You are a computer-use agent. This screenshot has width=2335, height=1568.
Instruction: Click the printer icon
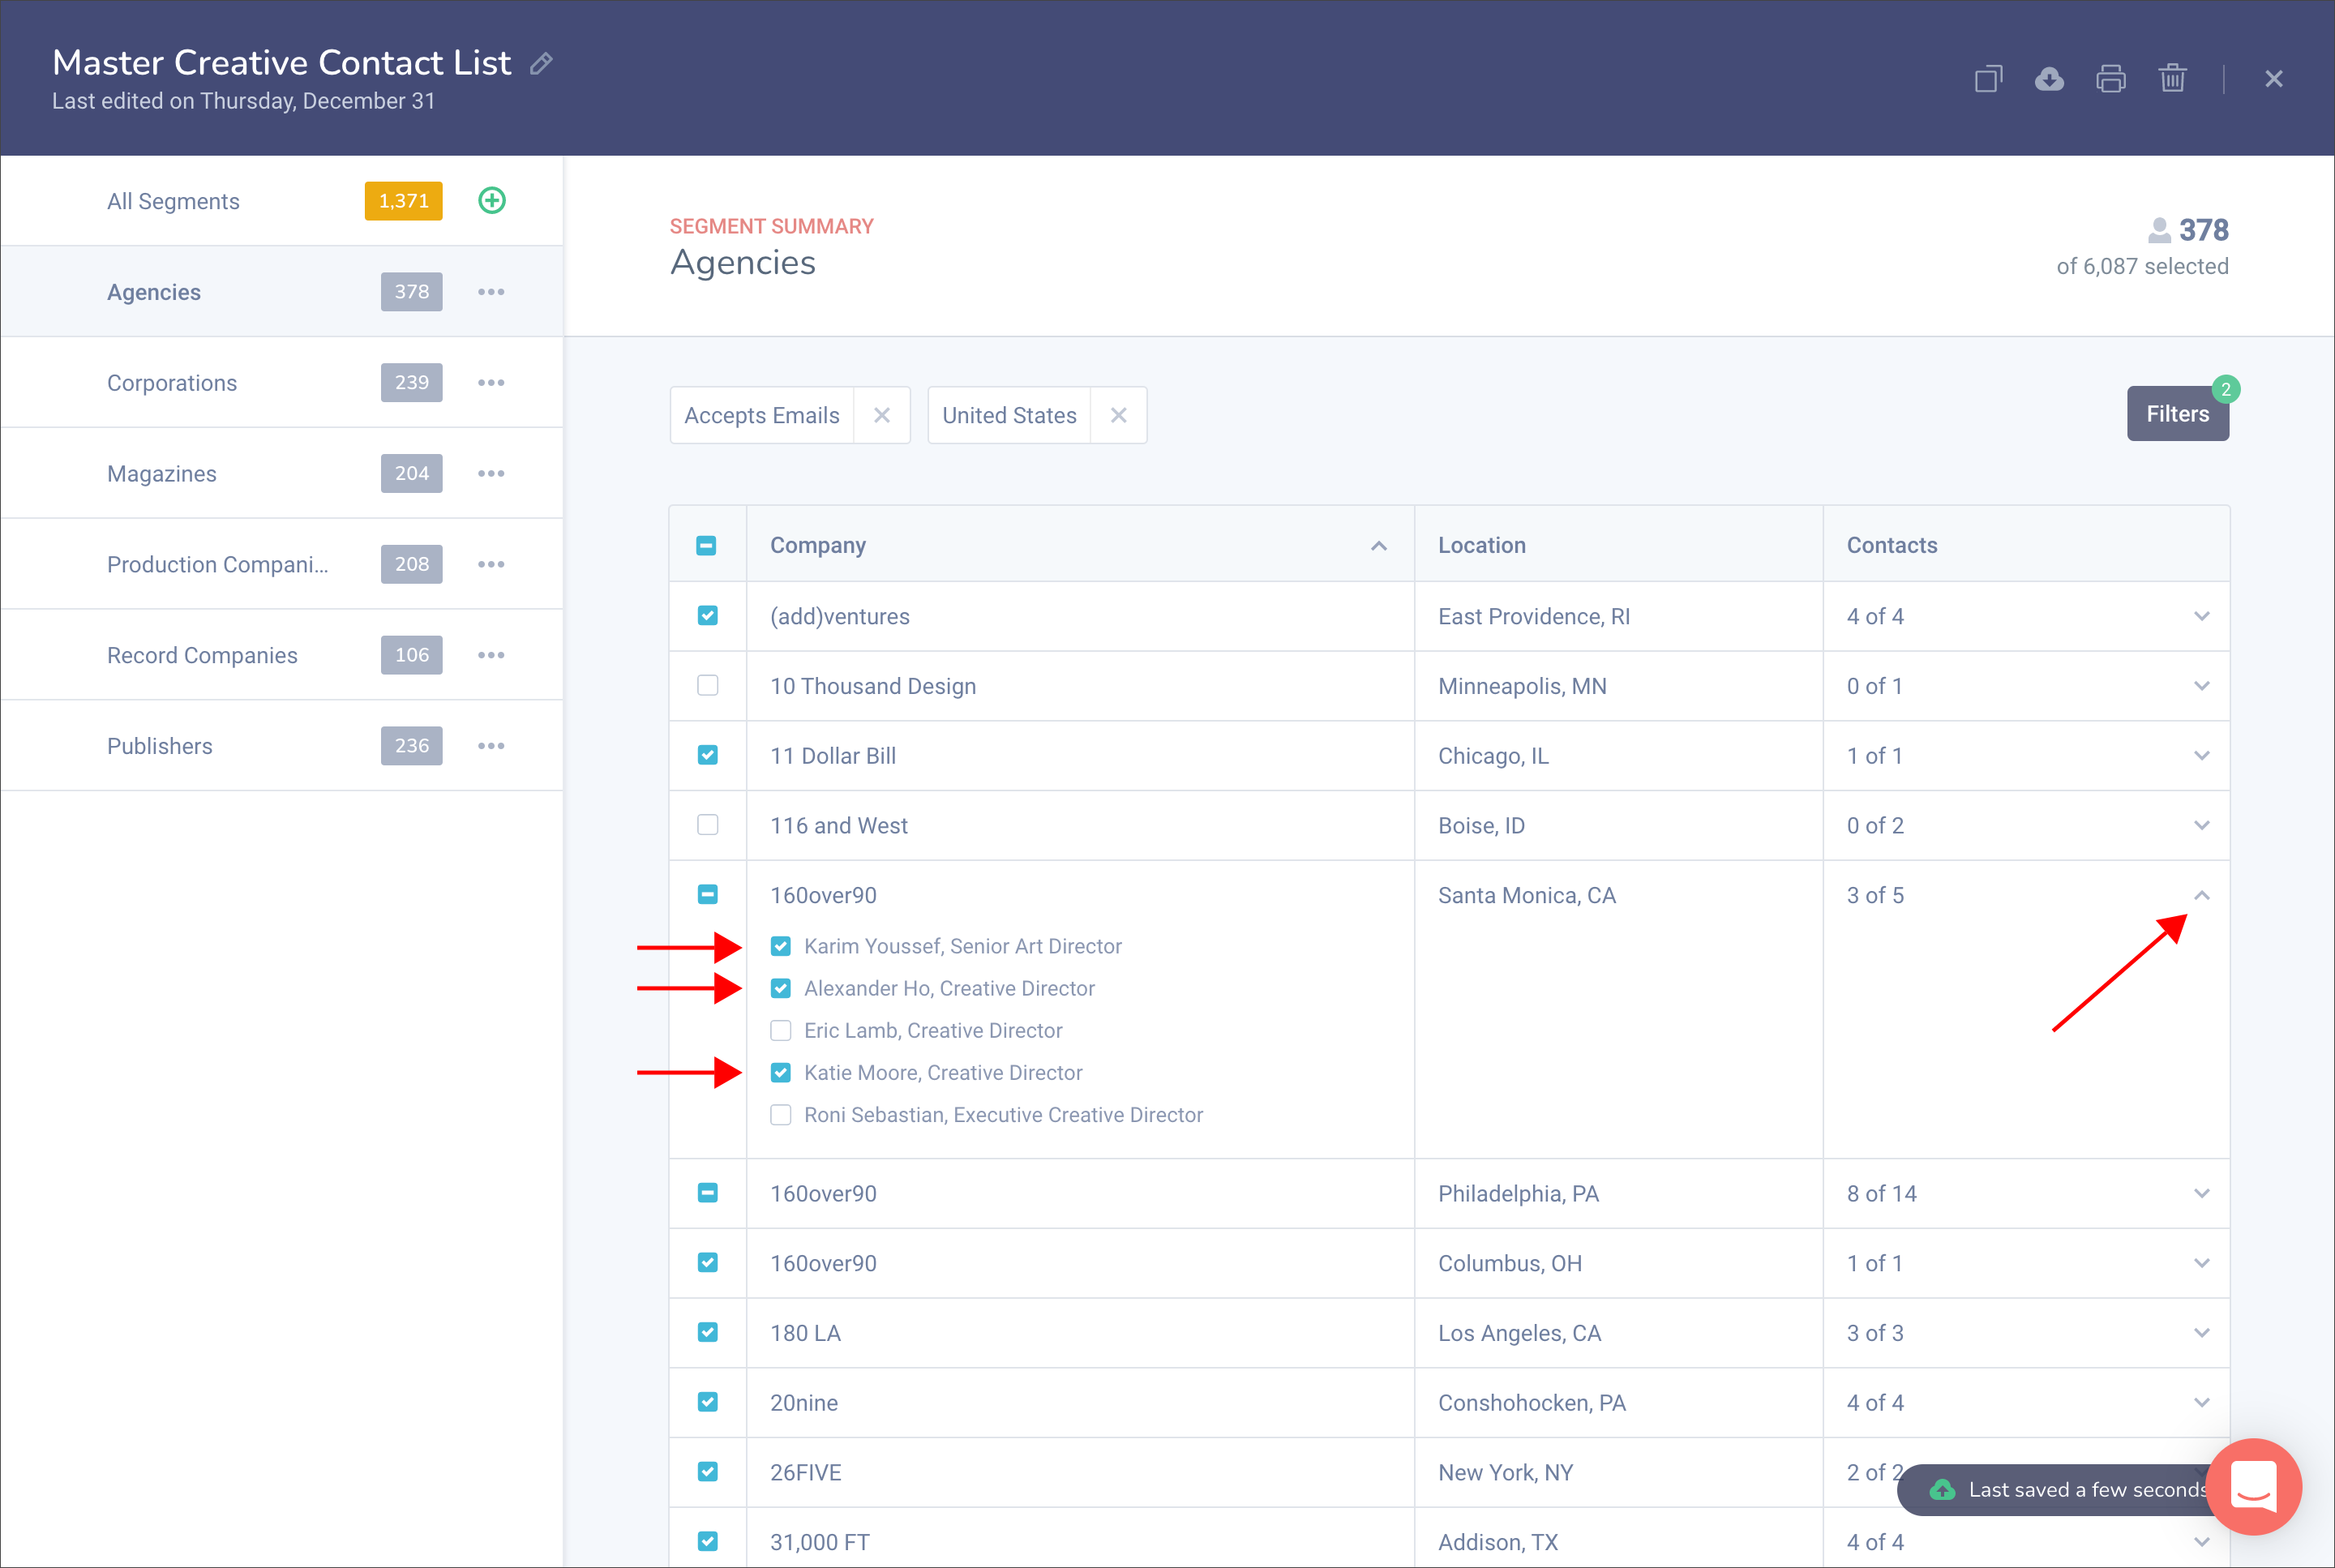pos(2111,79)
